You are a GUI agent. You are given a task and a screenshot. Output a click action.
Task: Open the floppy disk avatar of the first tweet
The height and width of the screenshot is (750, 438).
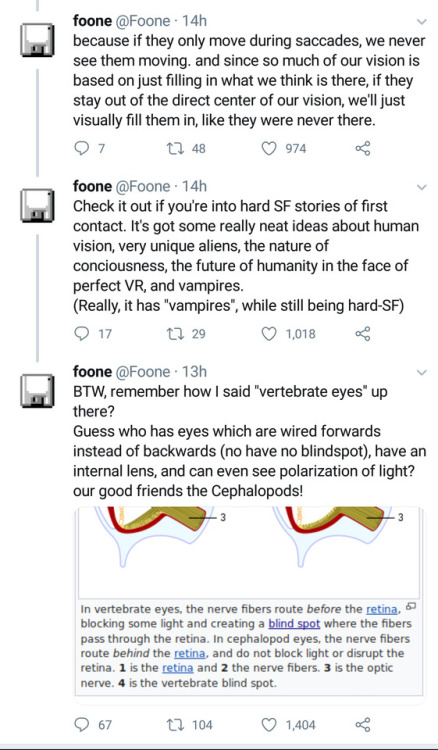[x=37, y=39]
